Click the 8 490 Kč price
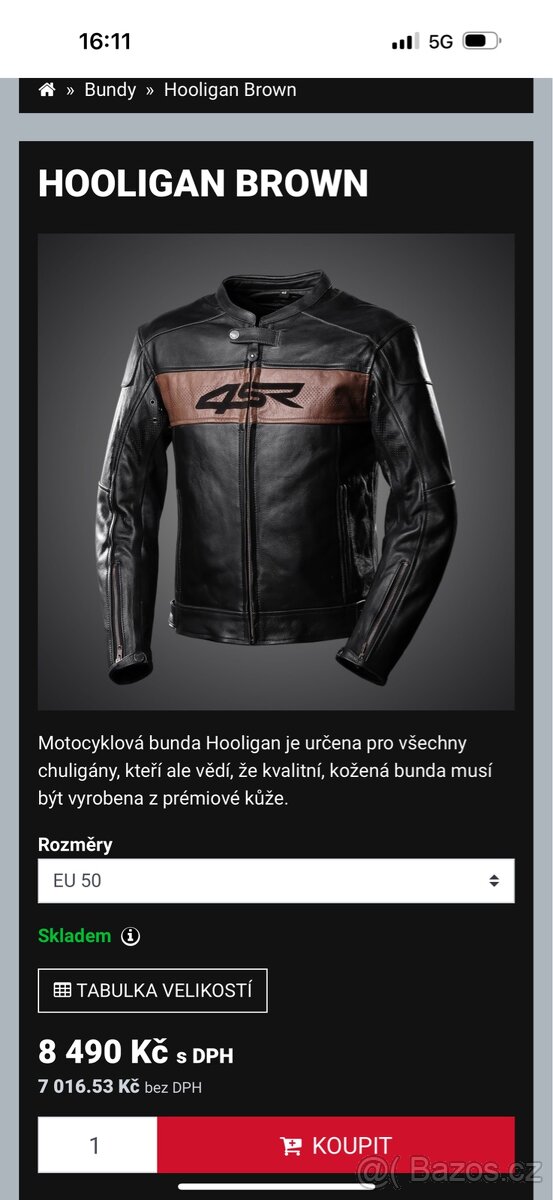The width and height of the screenshot is (553, 1200). coord(104,1052)
